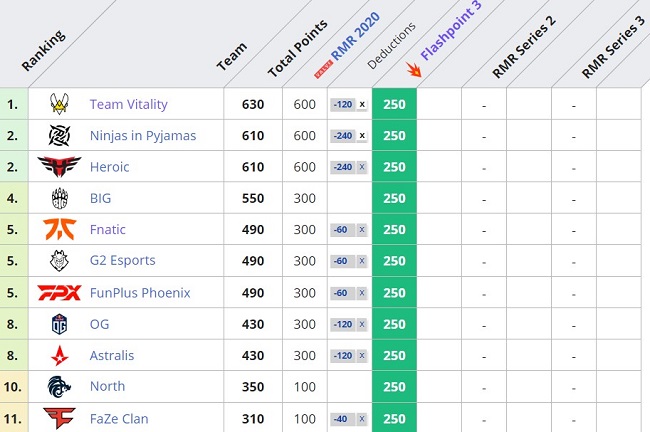Screen dimensions: 650x432
Task: Open the Fnatic team link
Action: tap(108, 230)
